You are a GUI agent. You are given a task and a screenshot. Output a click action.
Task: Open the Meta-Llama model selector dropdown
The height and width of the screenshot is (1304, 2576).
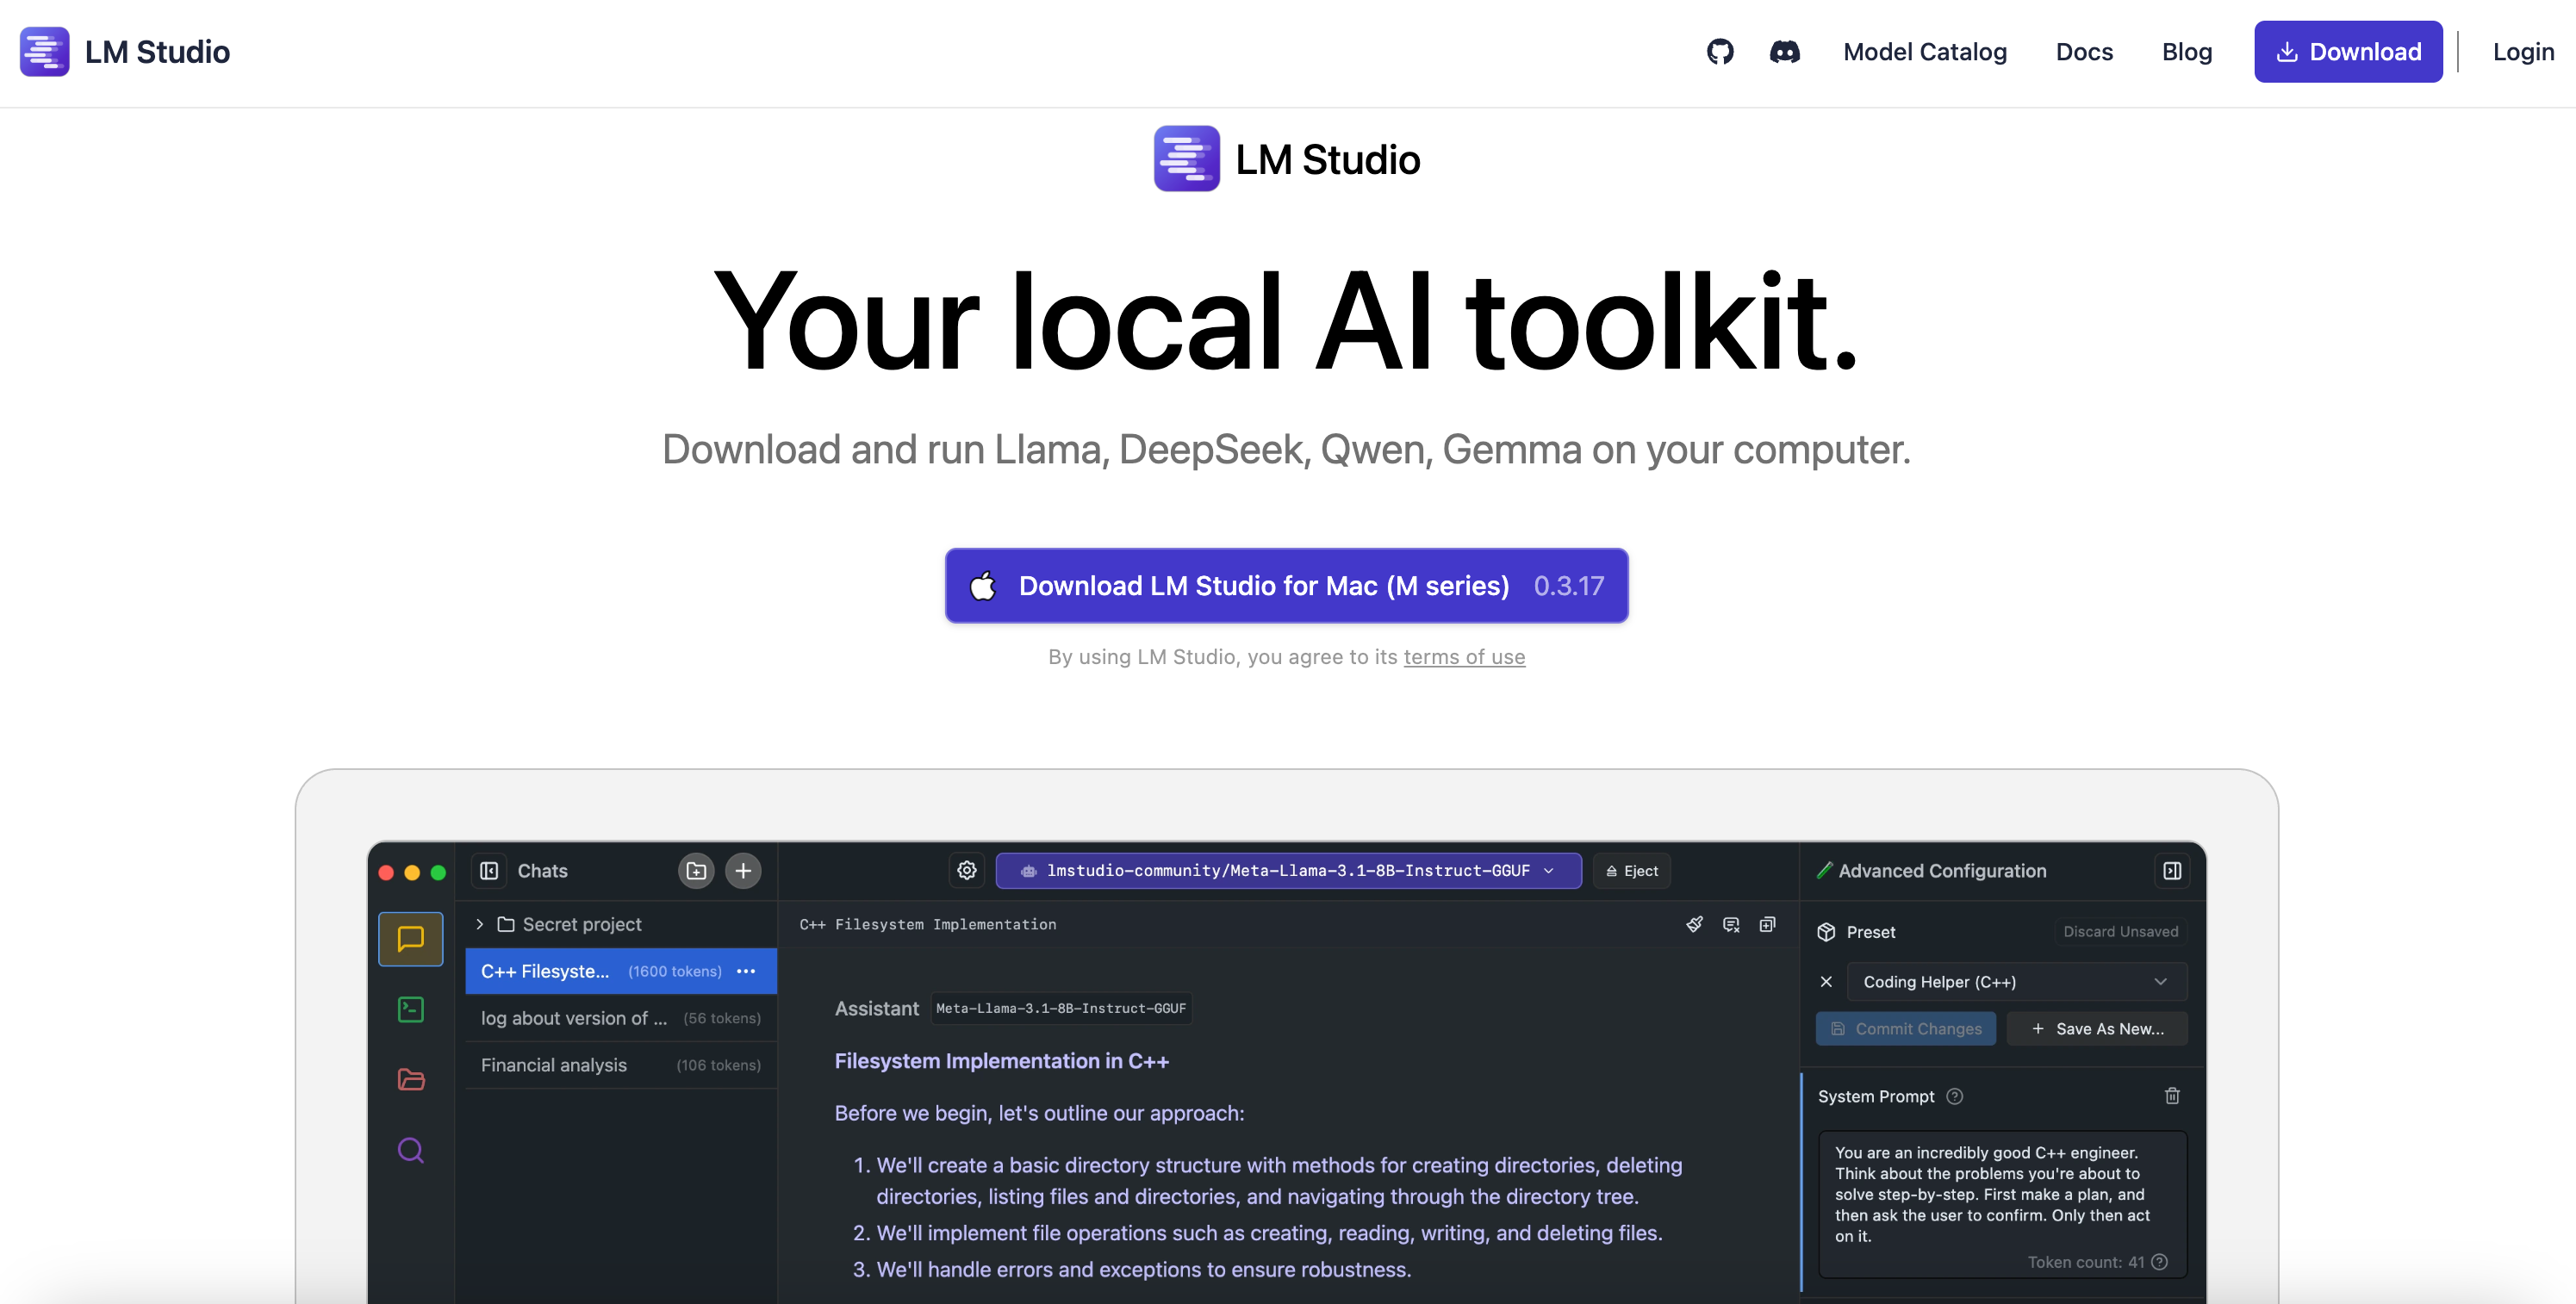1288,871
